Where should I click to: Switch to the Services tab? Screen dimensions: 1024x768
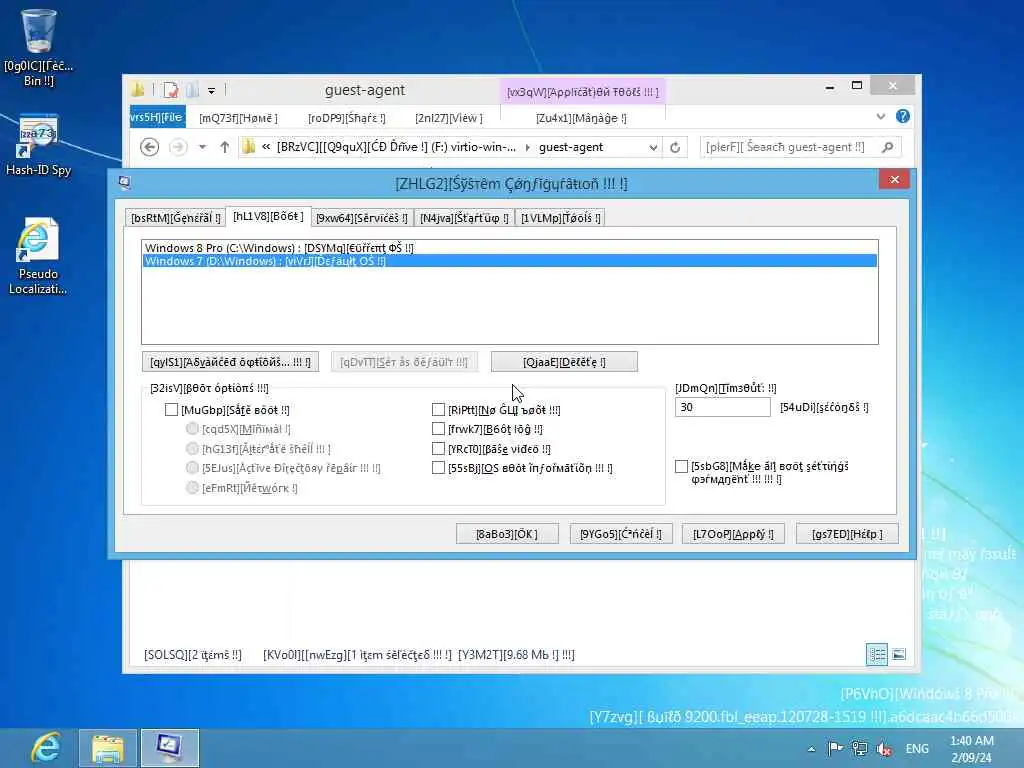(361, 217)
